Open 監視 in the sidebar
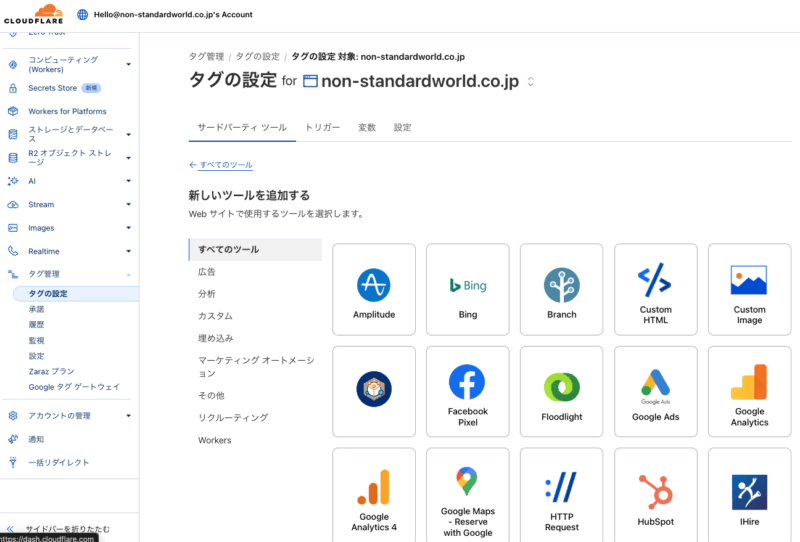This screenshot has width=800, height=542. tap(36, 340)
